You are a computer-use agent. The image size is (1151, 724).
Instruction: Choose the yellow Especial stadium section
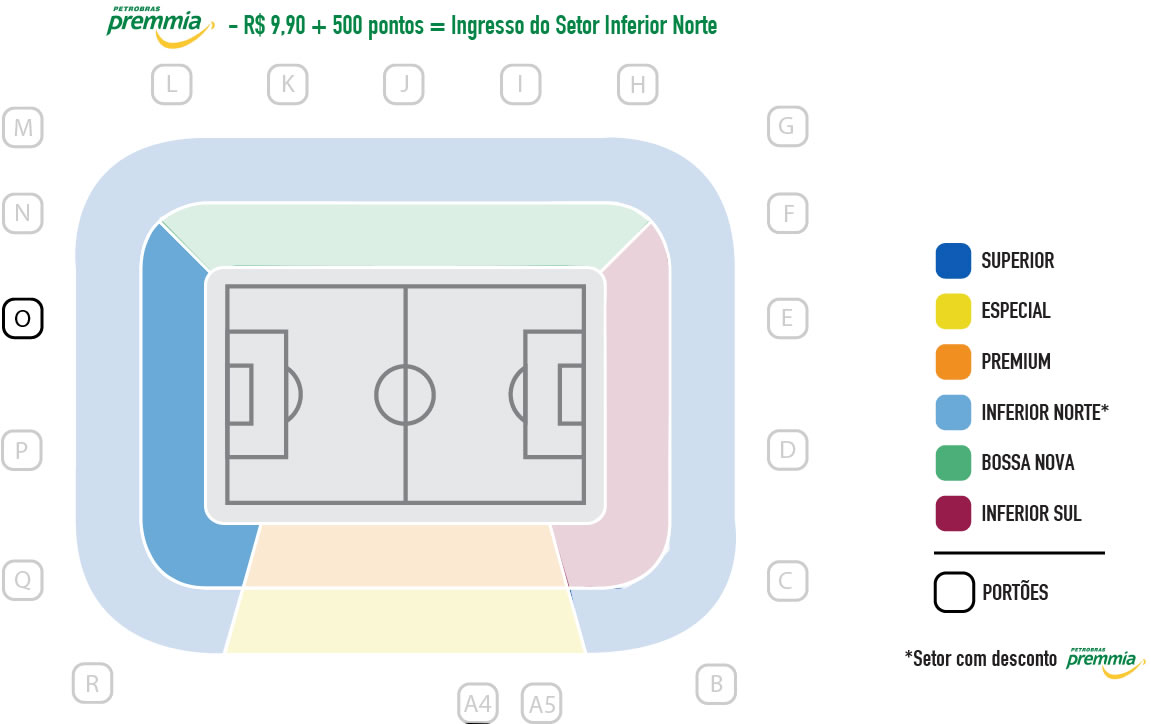click(405, 620)
